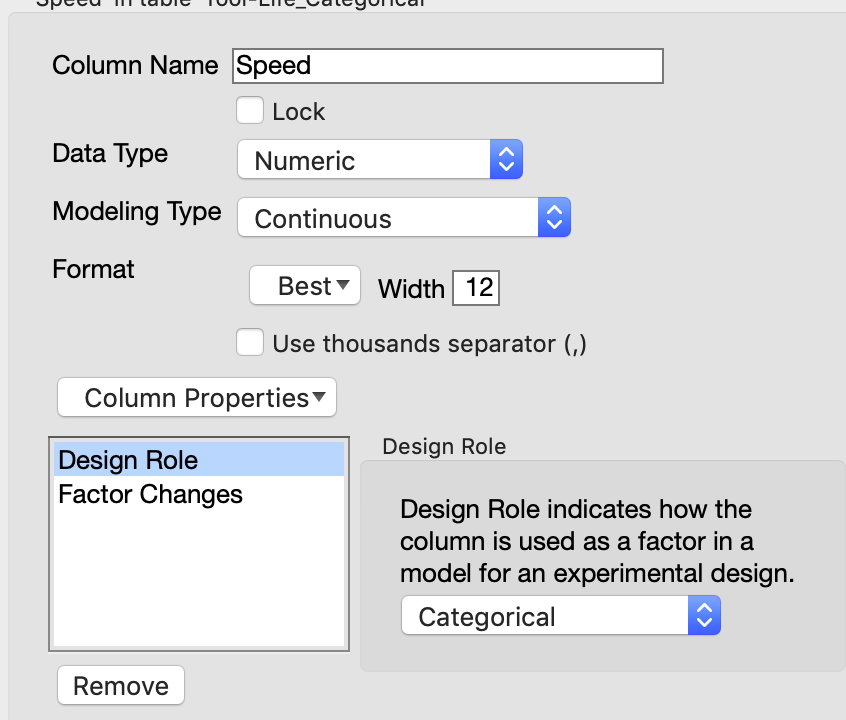Click the Width field showing 12
846x720 pixels.
pos(475,288)
